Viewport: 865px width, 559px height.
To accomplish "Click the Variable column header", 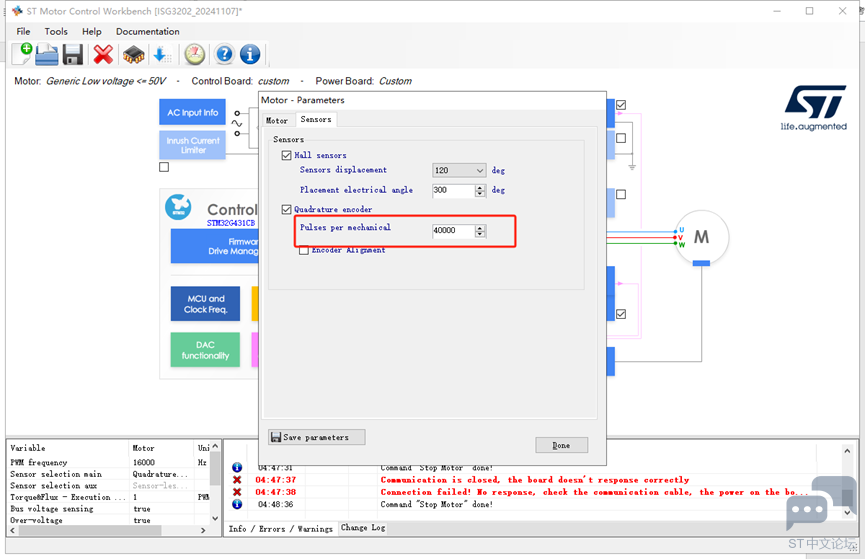I will pos(68,448).
